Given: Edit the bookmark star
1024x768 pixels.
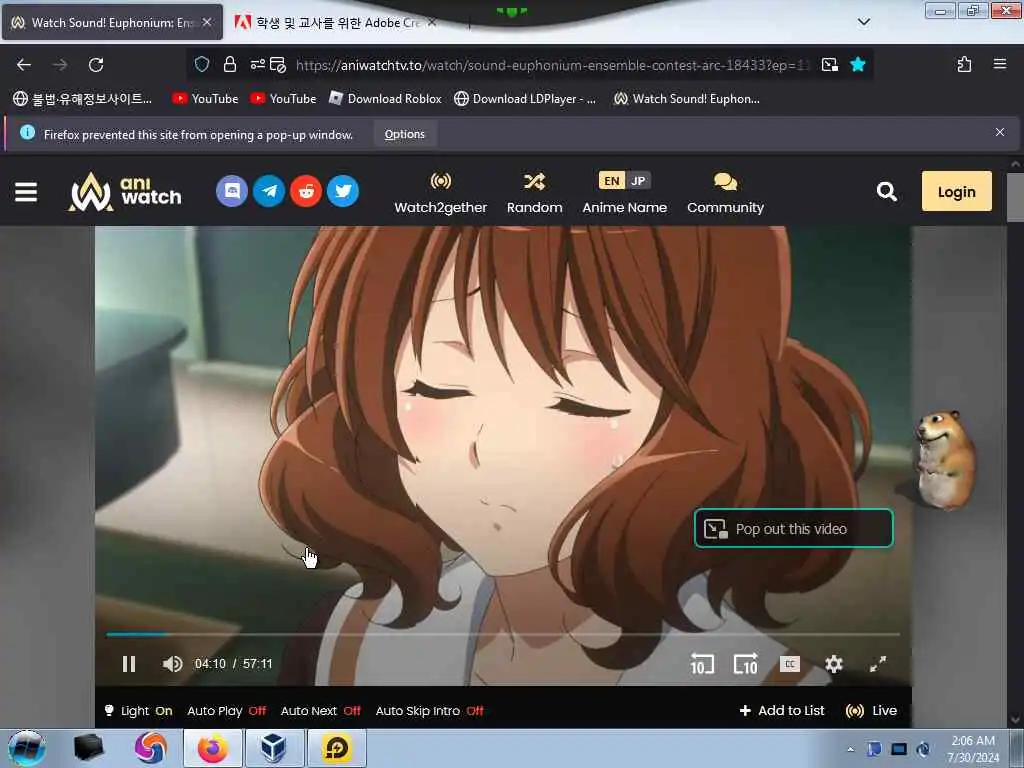Looking at the screenshot, I should (858, 64).
